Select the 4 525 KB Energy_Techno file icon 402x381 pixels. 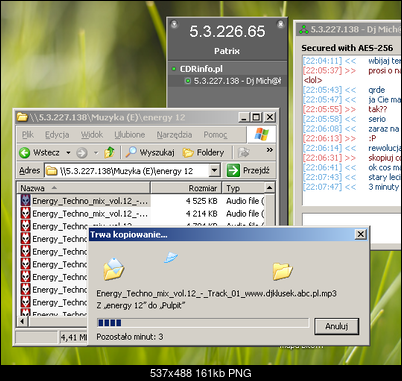tap(26, 201)
